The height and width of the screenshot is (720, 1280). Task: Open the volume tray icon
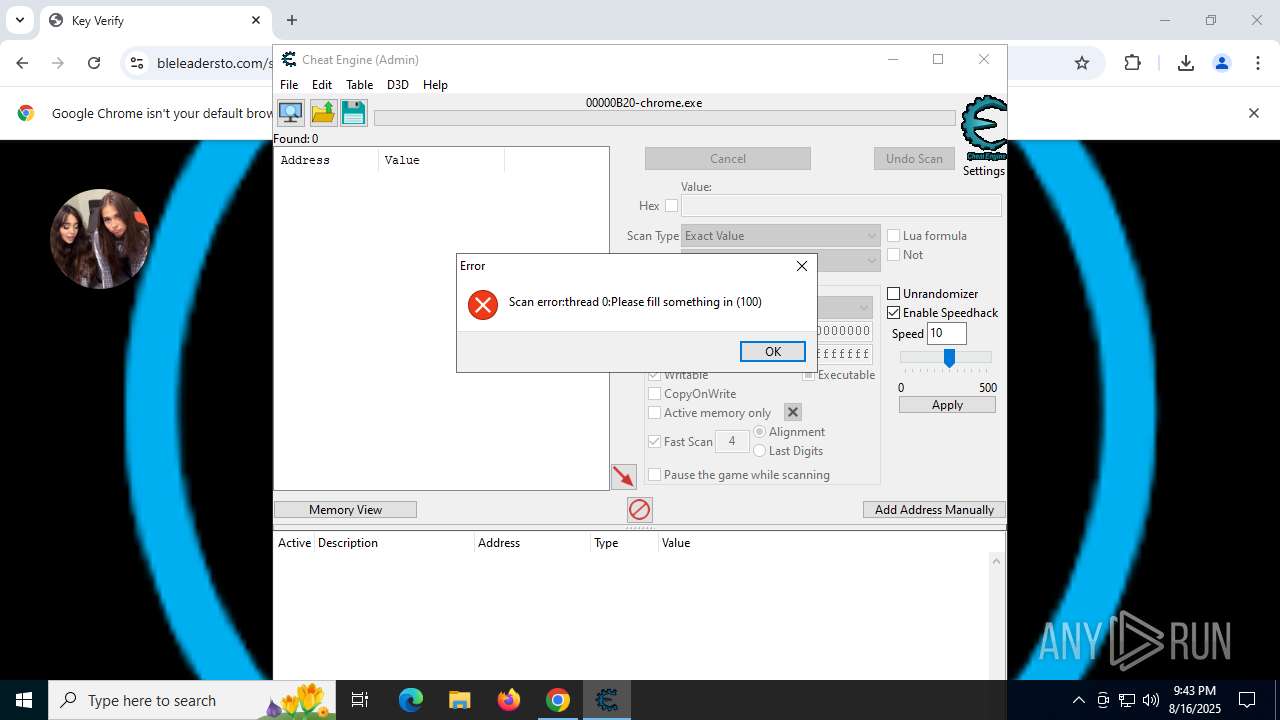coord(1151,700)
